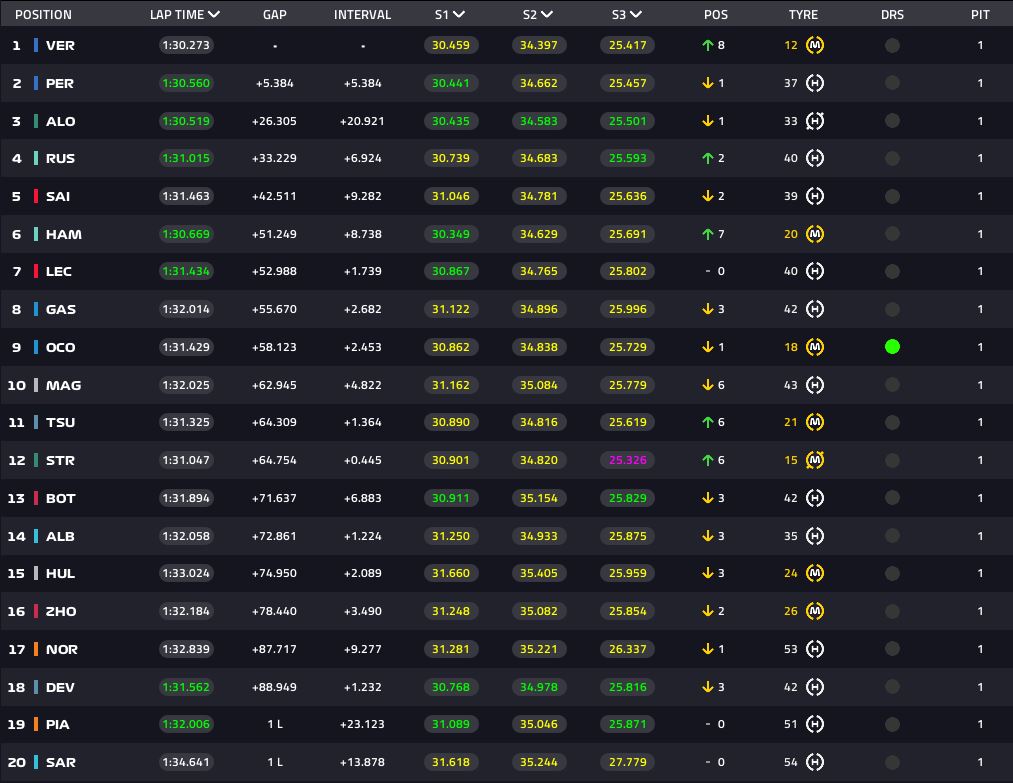Click the hard tyre icon in SAR row
This screenshot has width=1013, height=783.
click(815, 762)
